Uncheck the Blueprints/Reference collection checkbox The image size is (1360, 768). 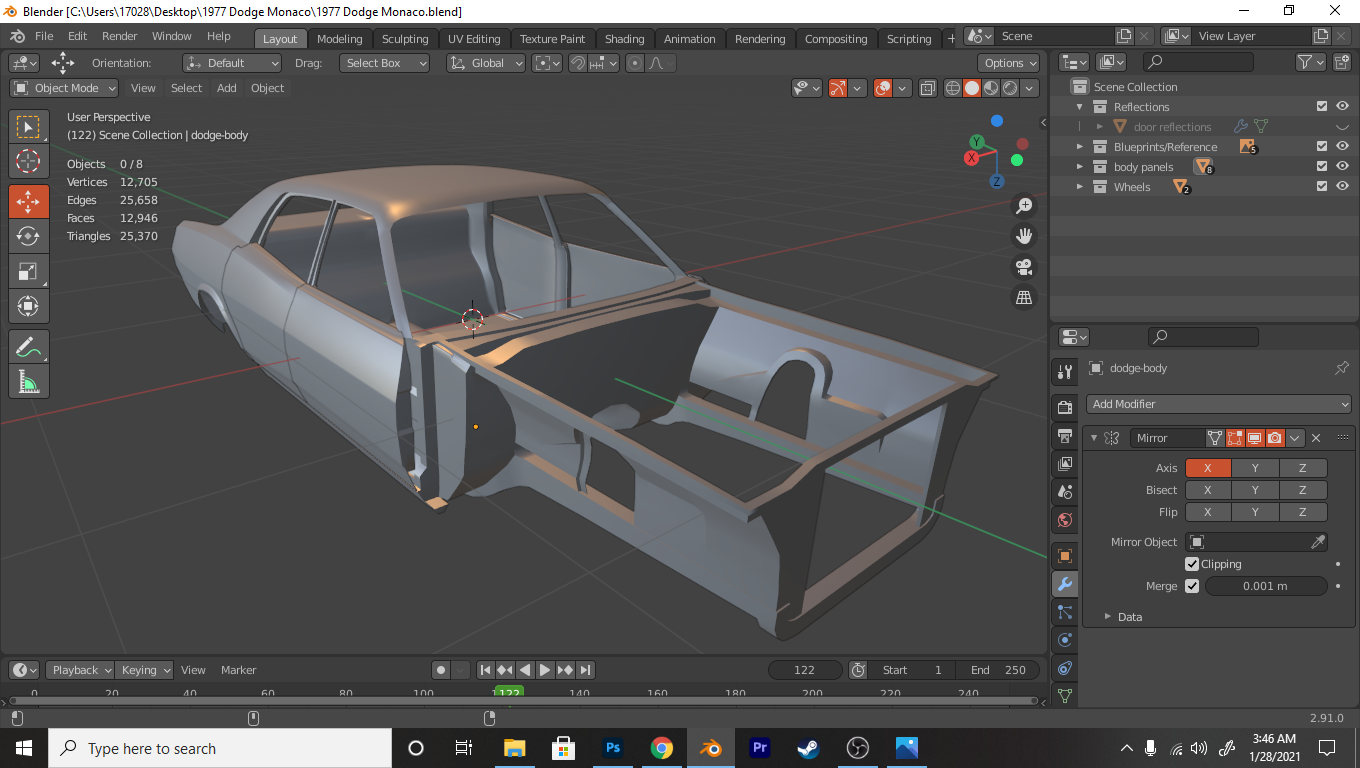coord(1322,146)
